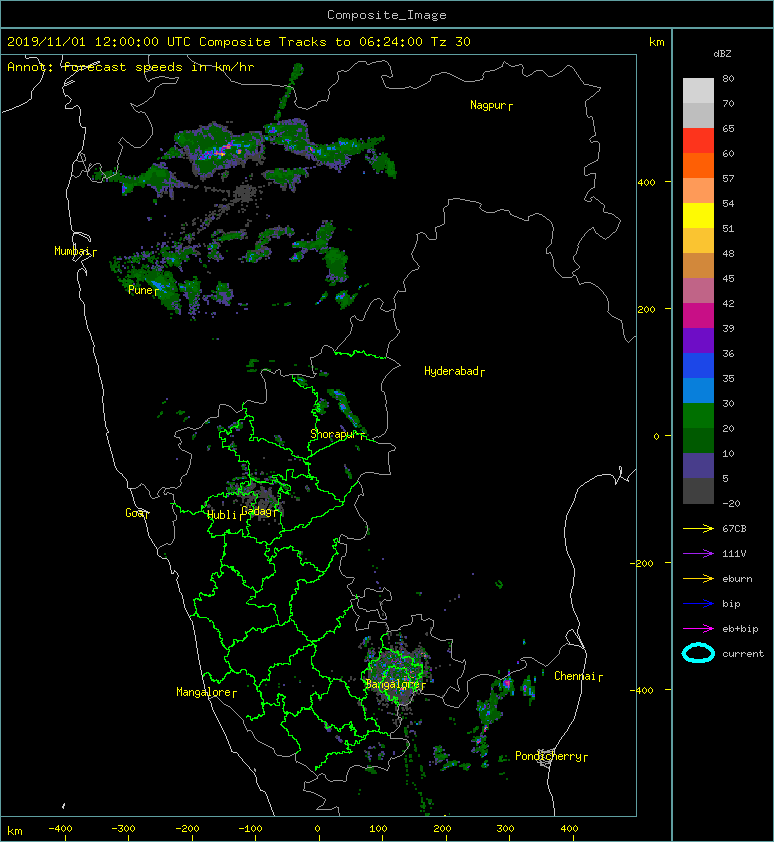Click the eburn arrow legend icon
Viewport: 774px width, 842px height.
(698, 579)
